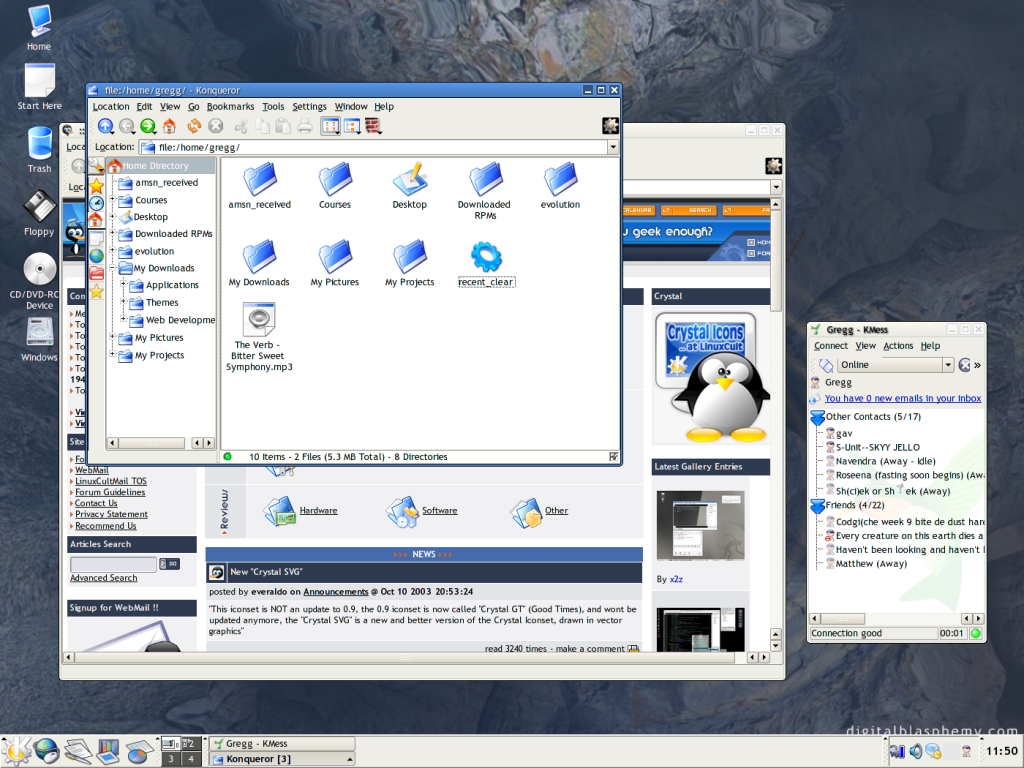Viewport: 1024px width, 768px height.
Task: Select the Tree View toolbar button
Action: point(352,126)
